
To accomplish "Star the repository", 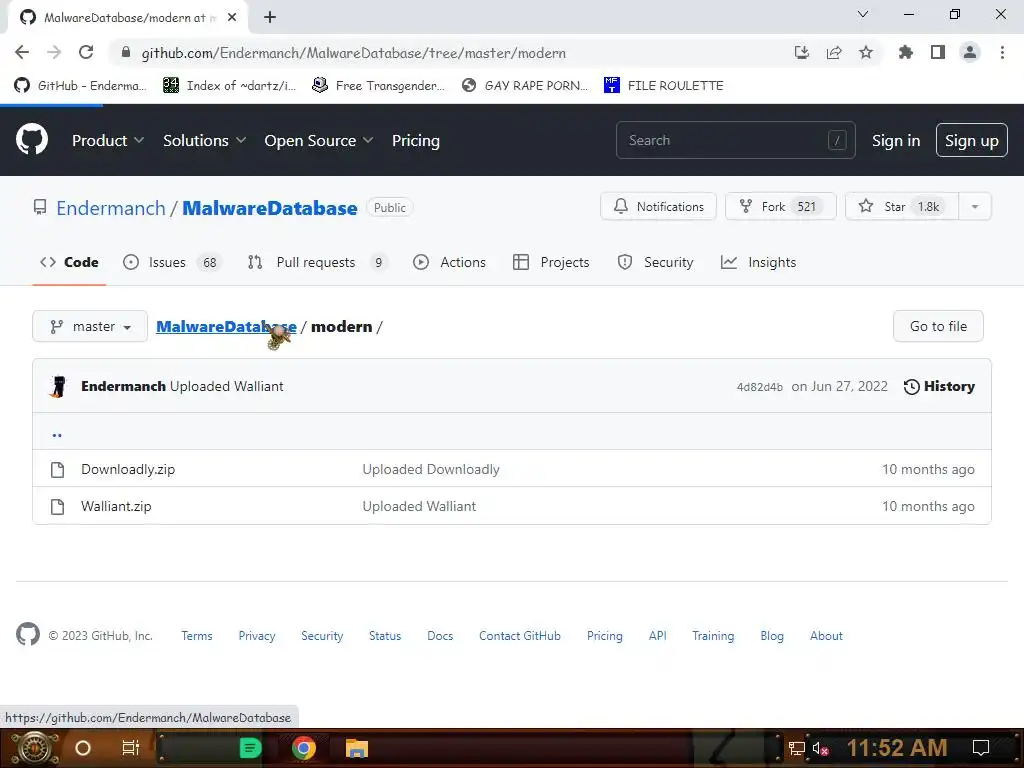I will pyautogui.click(x=902, y=206).
